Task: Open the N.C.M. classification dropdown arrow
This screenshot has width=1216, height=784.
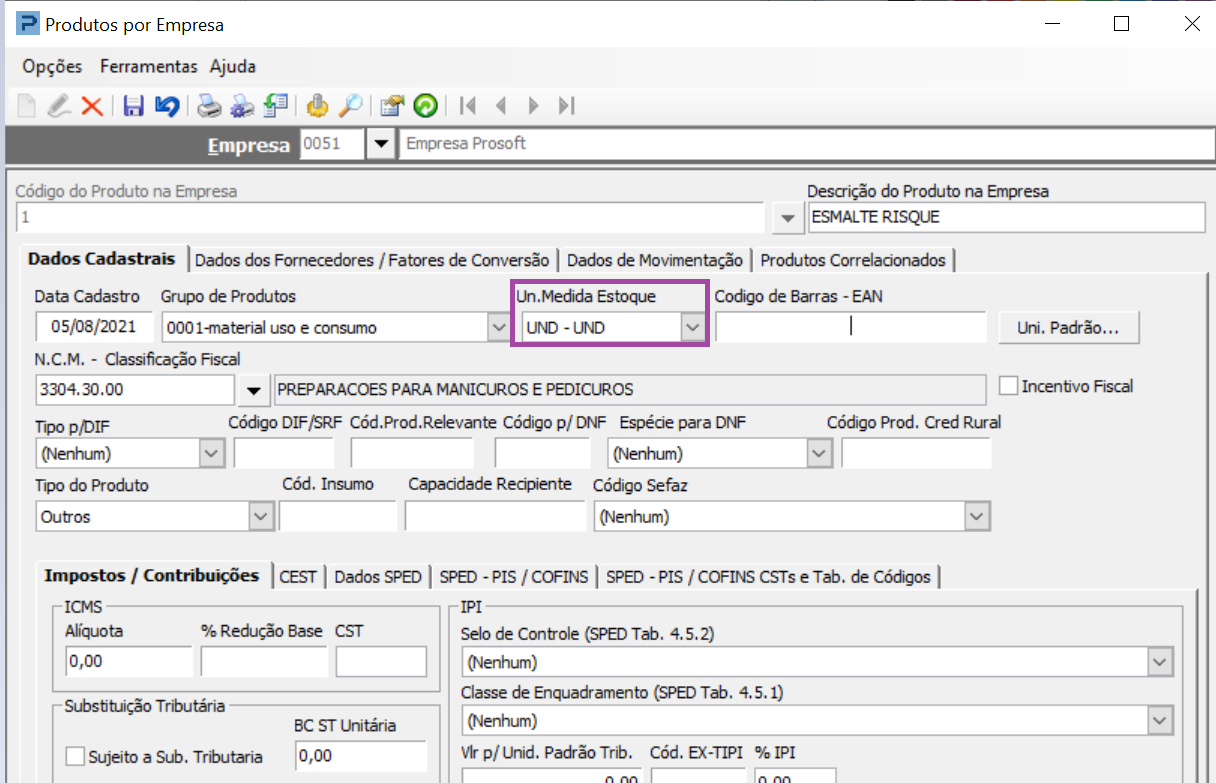Action: point(254,390)
